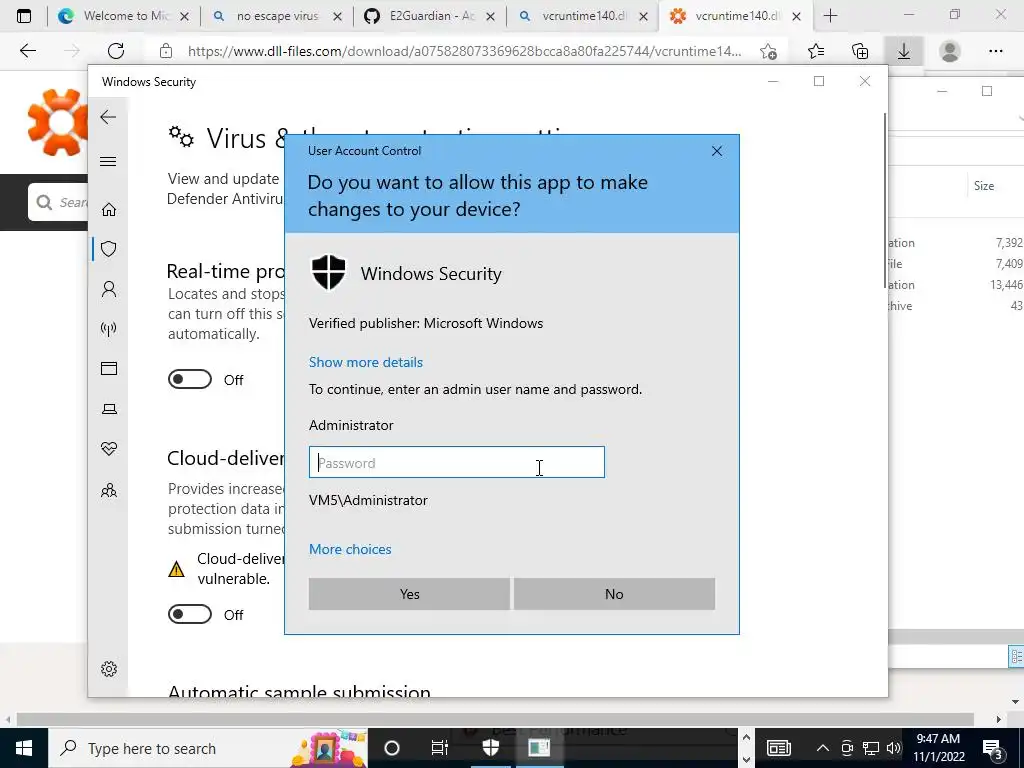Open taskbar clock showing 9:47 AM
Image resolution: width=1024 pixels, height=768 pixels.
click(x=938, y=748)
